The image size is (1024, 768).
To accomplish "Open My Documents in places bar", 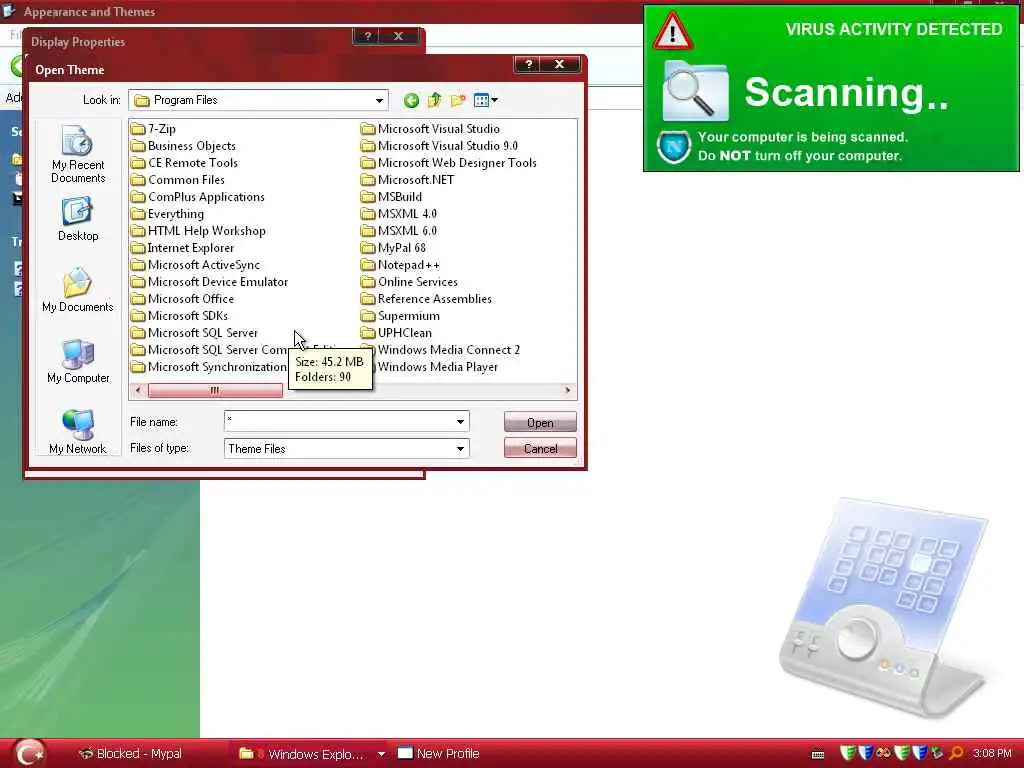I will [x=78, y=290].
